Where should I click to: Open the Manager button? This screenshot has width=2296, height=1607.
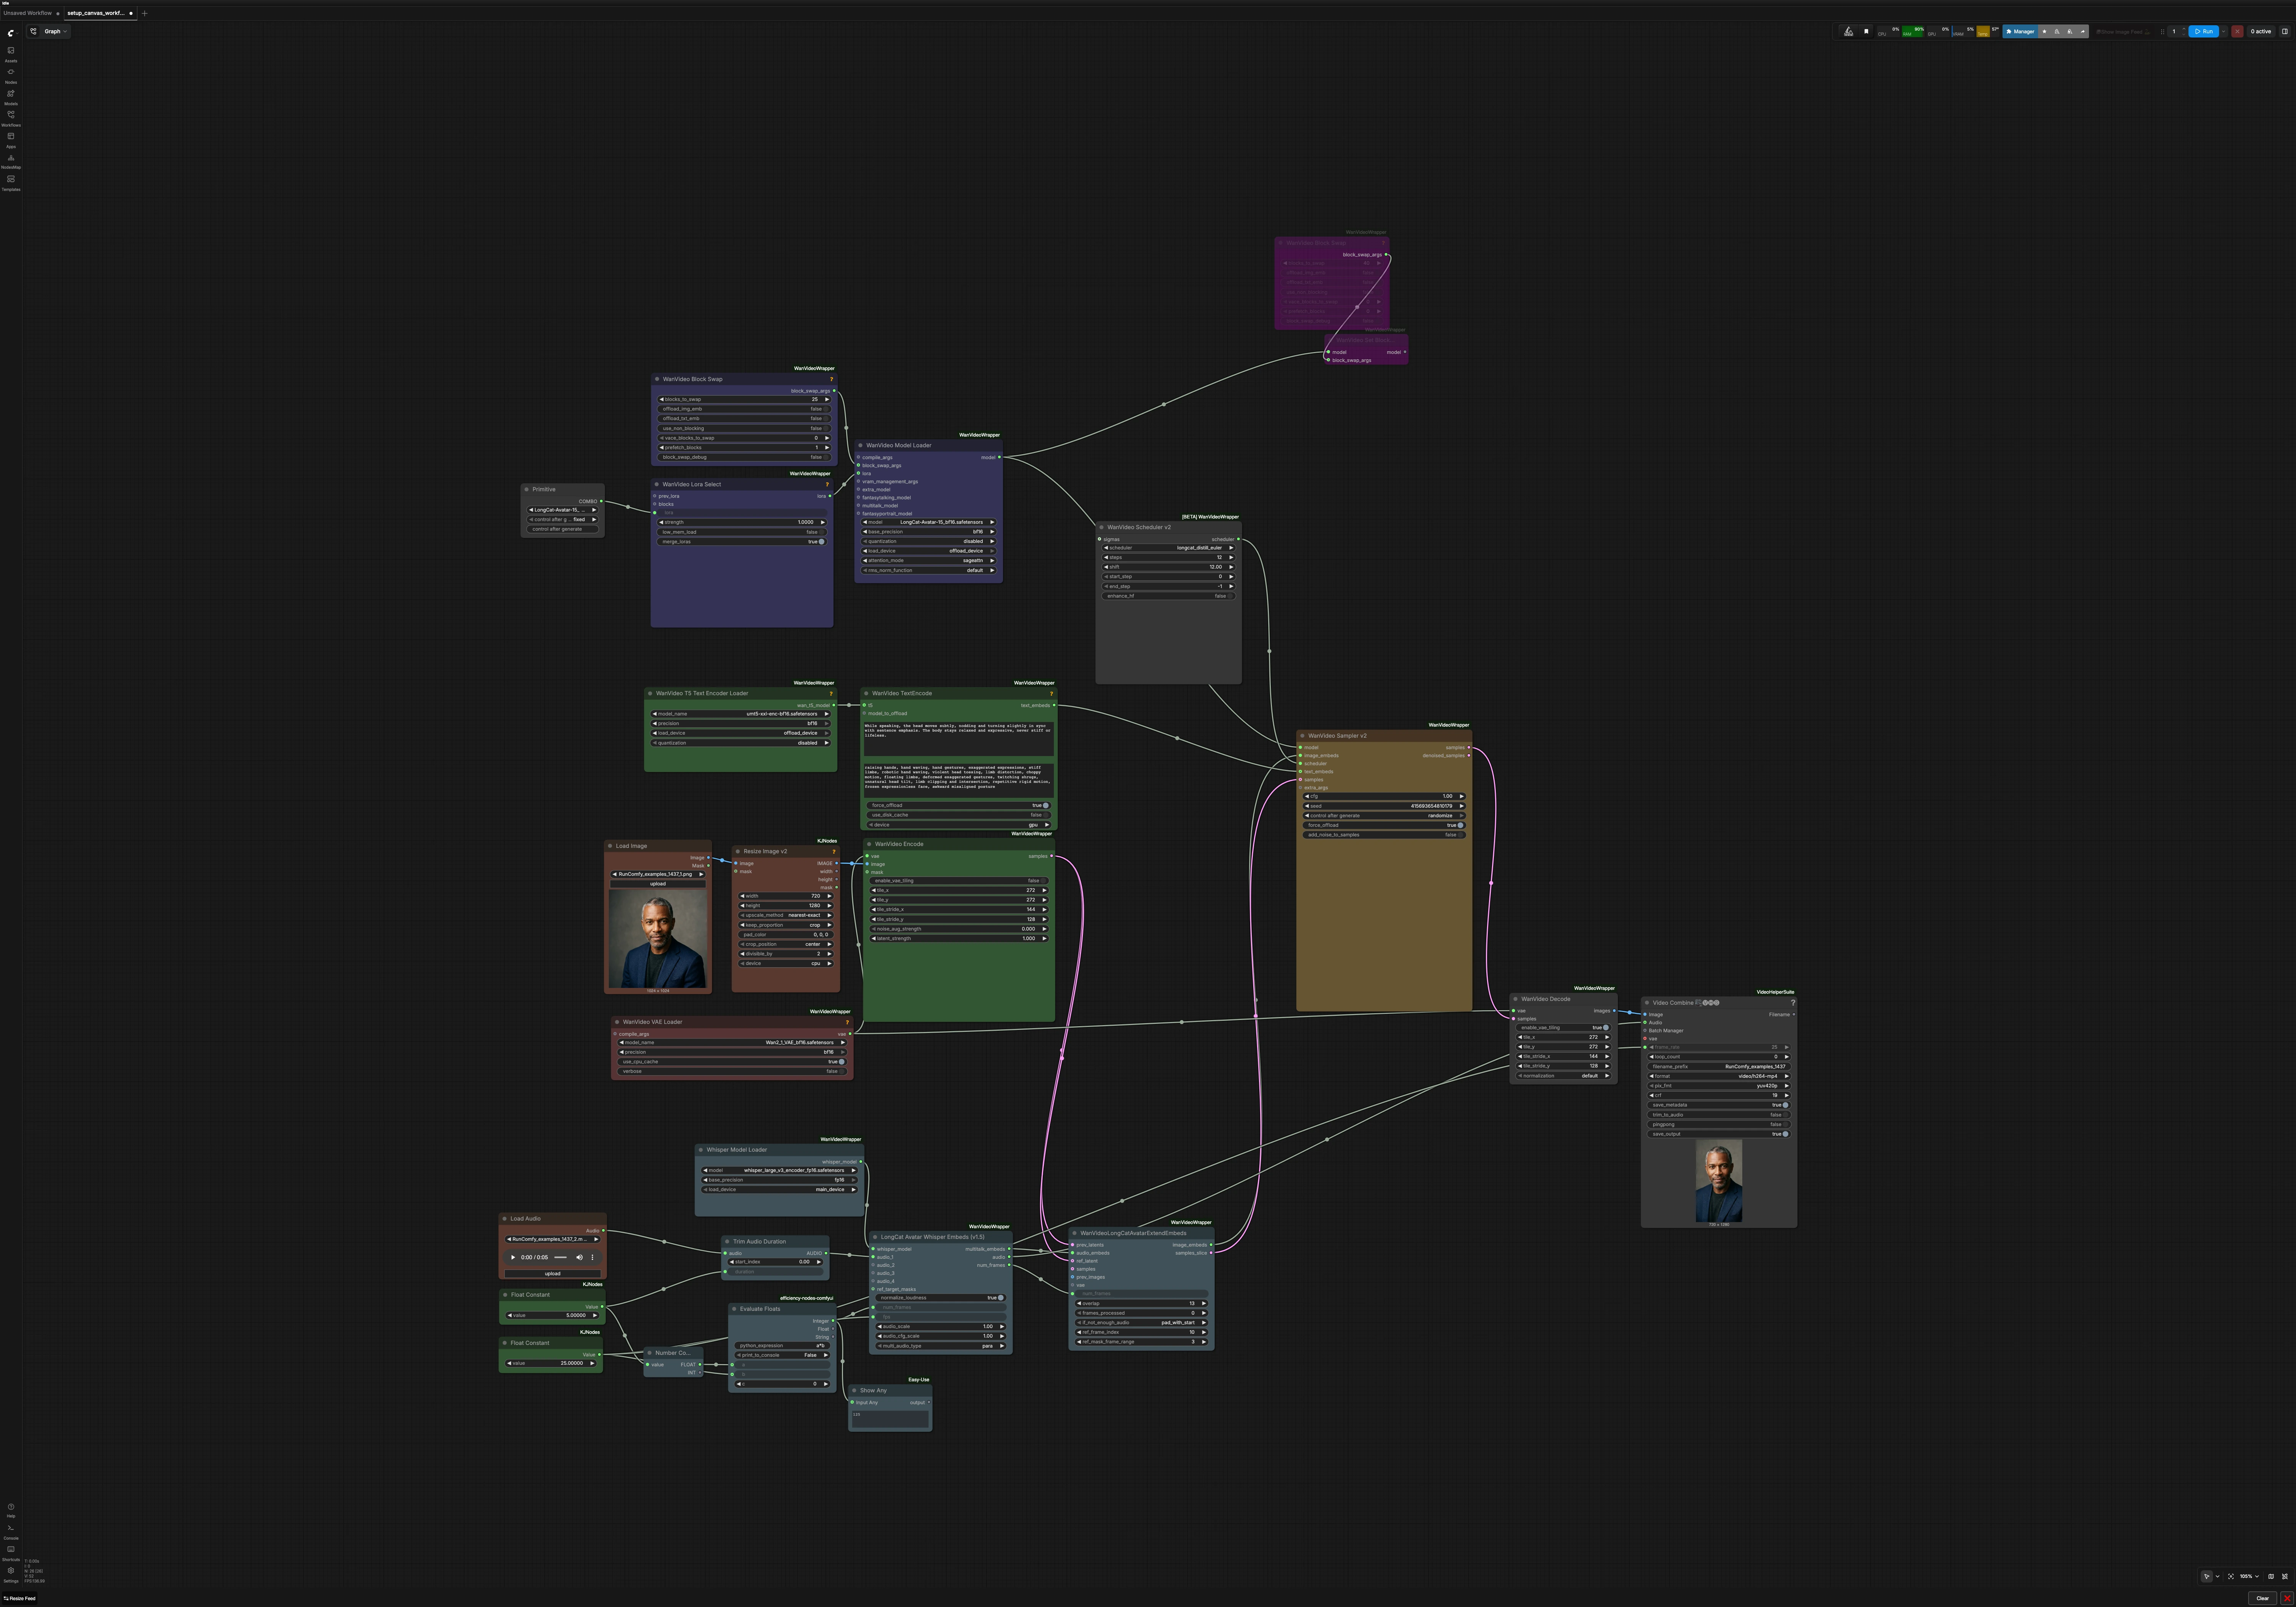pos(2020,31)
